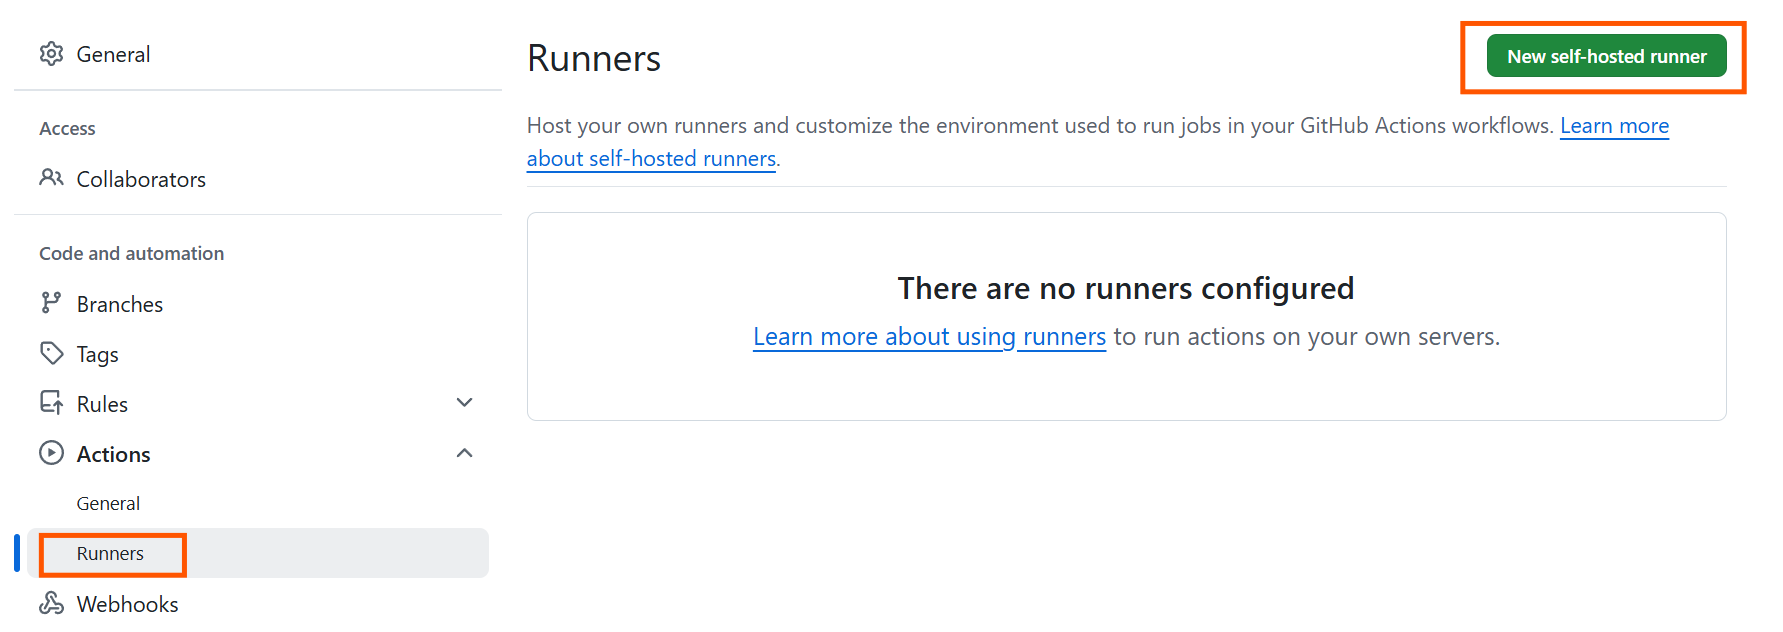Click the Tags label icon
1783x632 pixels.
(52, 353)
